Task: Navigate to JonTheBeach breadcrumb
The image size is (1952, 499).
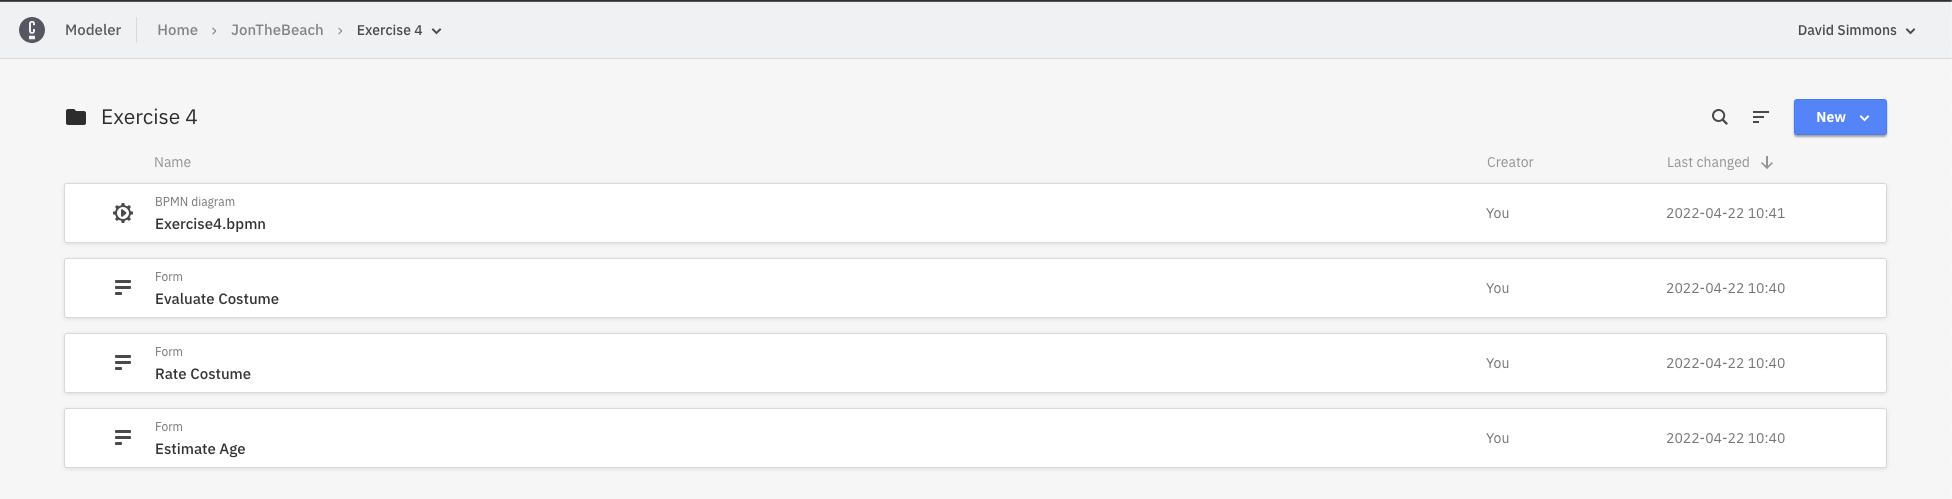Action: 277,30
